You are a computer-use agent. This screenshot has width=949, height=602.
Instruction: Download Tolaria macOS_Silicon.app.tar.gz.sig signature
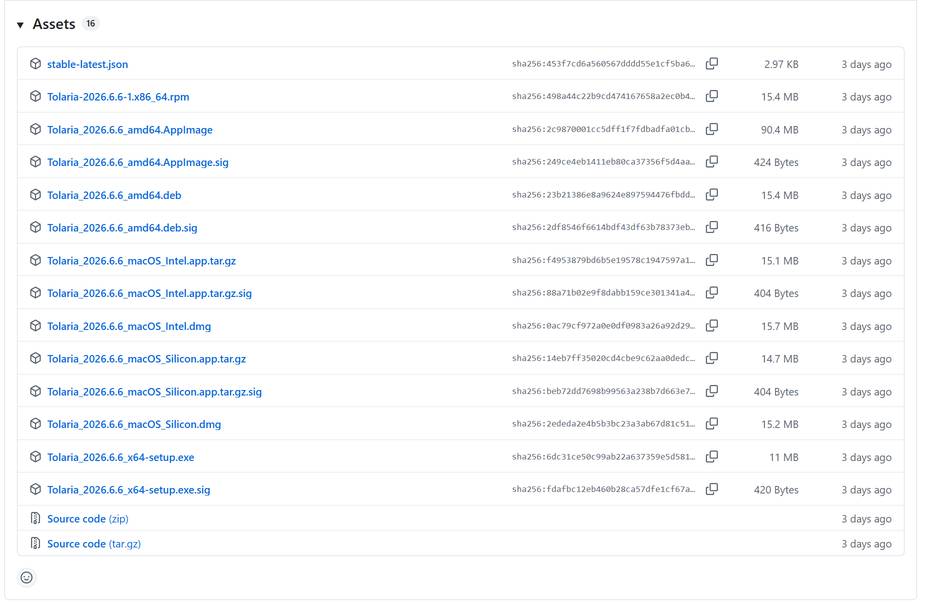154,391
